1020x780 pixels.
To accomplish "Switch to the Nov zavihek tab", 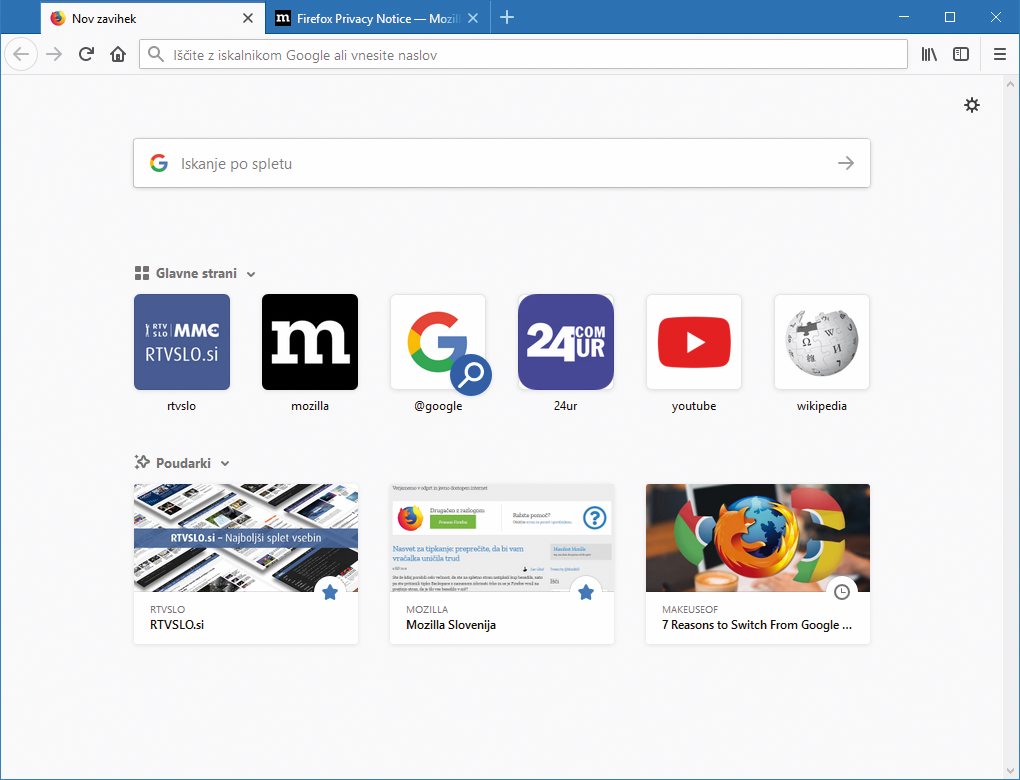I will click(x=153, y=18).
